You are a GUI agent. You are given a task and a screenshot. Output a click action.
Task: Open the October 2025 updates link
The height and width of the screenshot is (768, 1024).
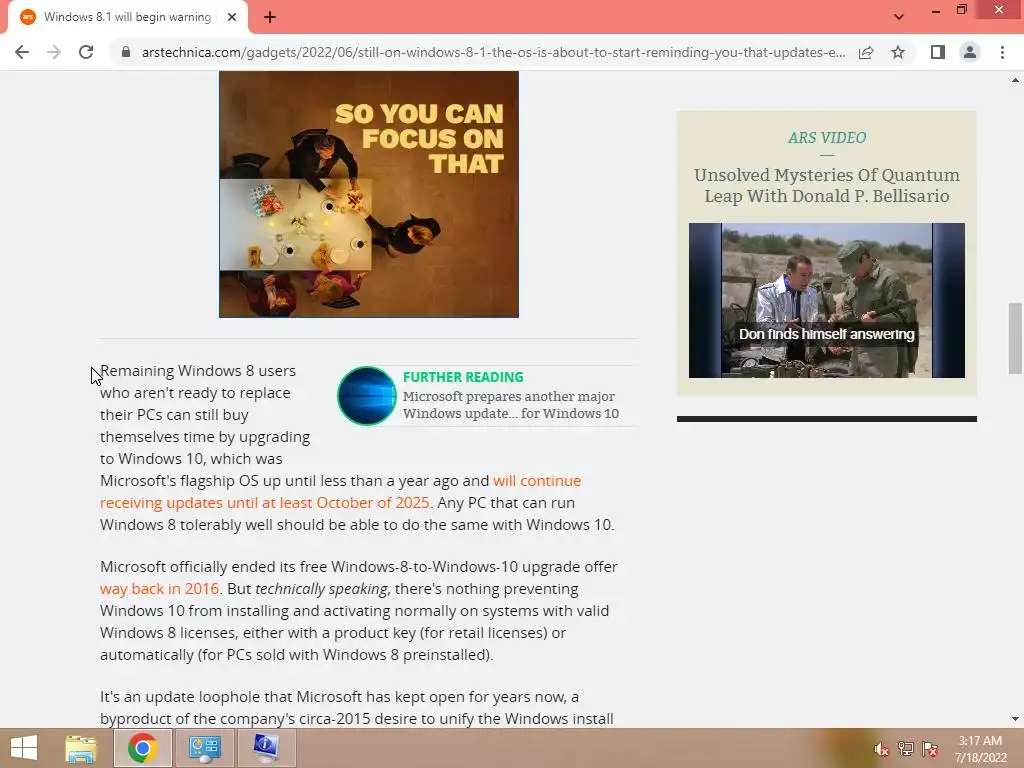[x=340, y=492]
